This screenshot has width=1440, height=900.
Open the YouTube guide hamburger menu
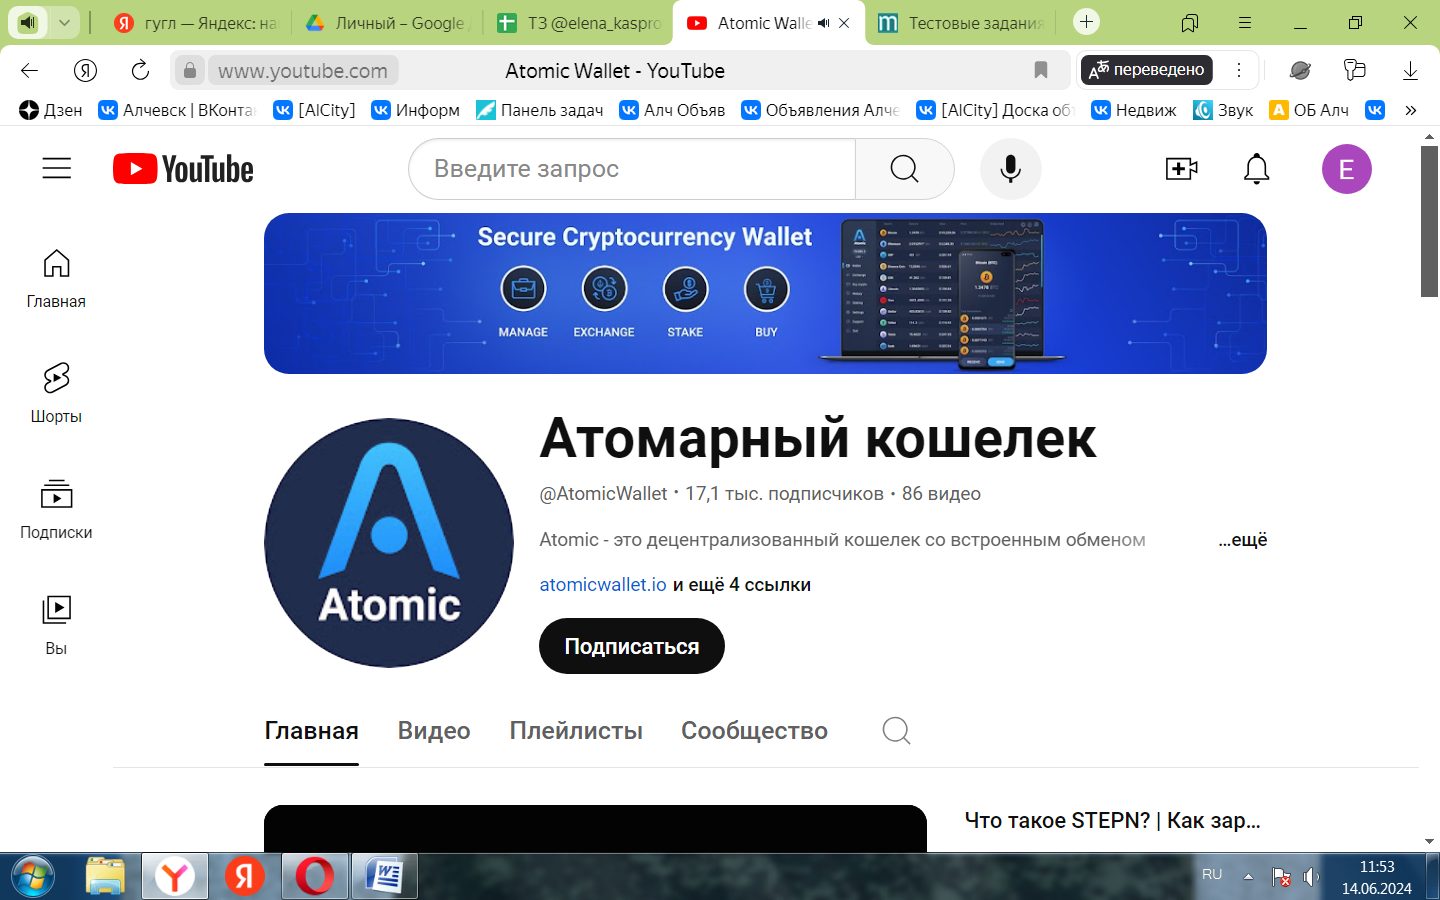pos(57,169)
